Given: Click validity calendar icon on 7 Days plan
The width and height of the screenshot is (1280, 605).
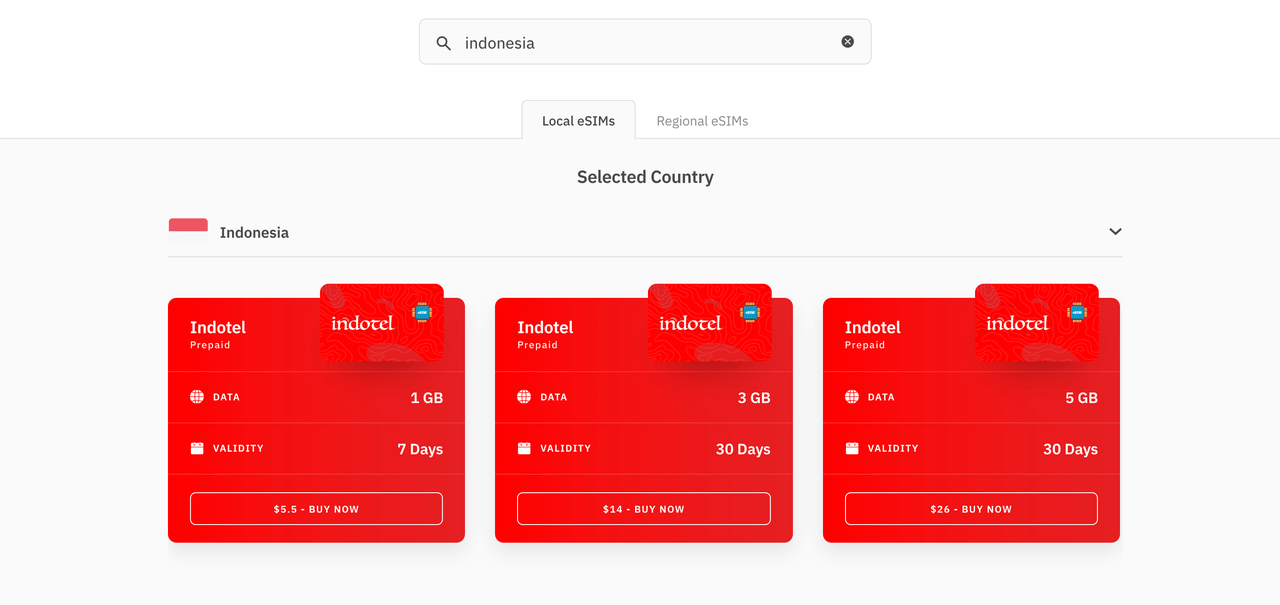Looking at the screenshot, I should pos(197,448).
